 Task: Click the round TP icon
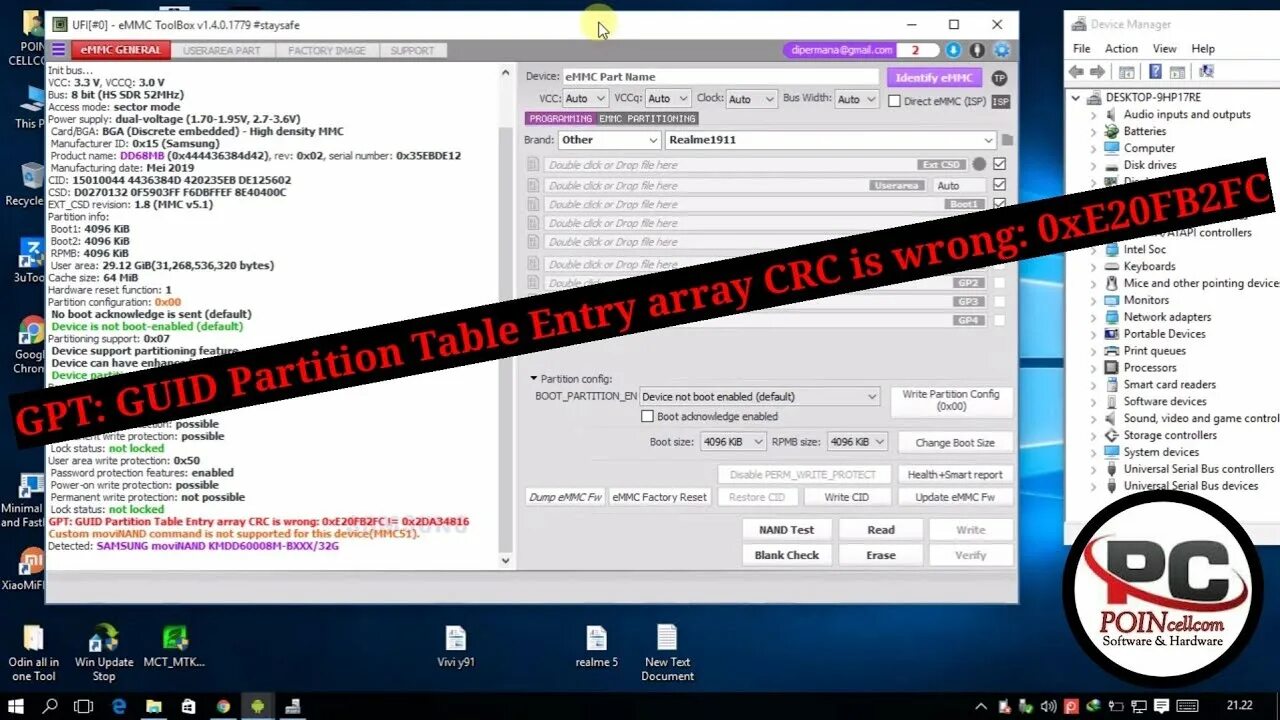point(999,78)
